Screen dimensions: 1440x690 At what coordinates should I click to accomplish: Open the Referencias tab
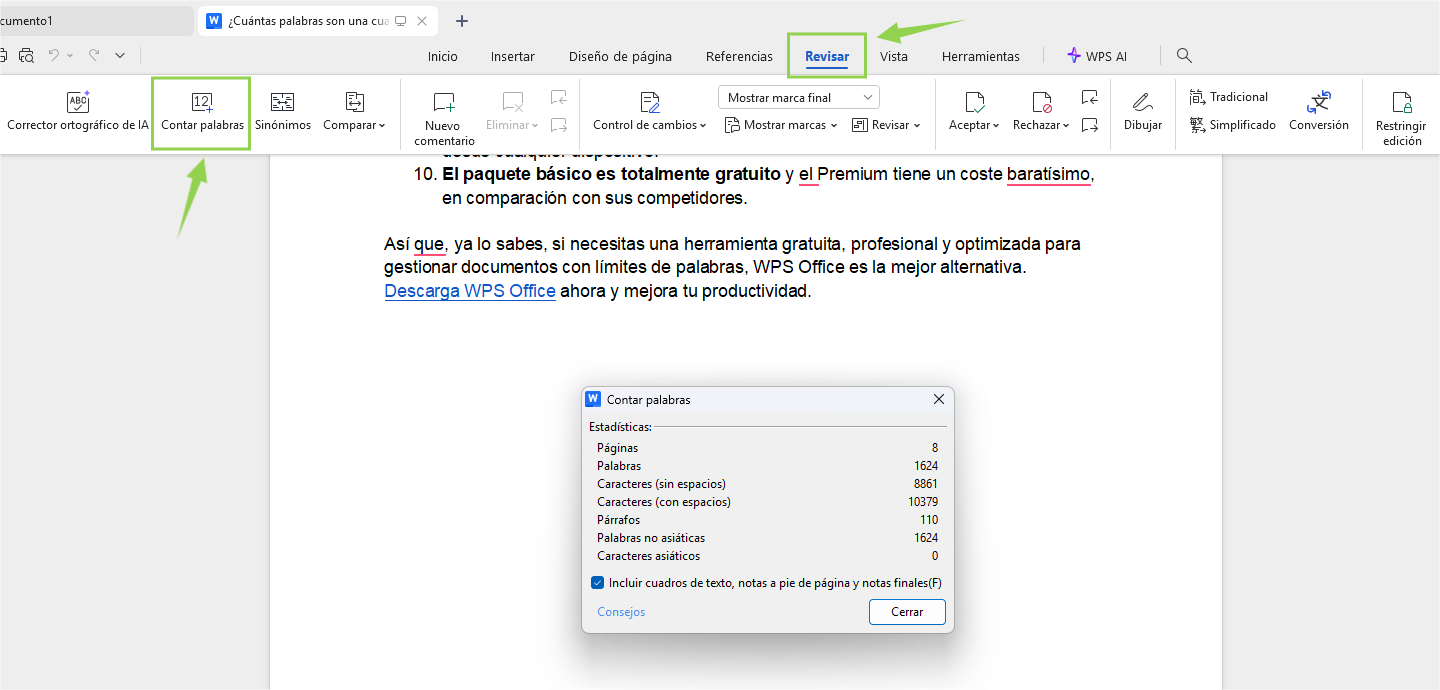click(x=739, y=56)
